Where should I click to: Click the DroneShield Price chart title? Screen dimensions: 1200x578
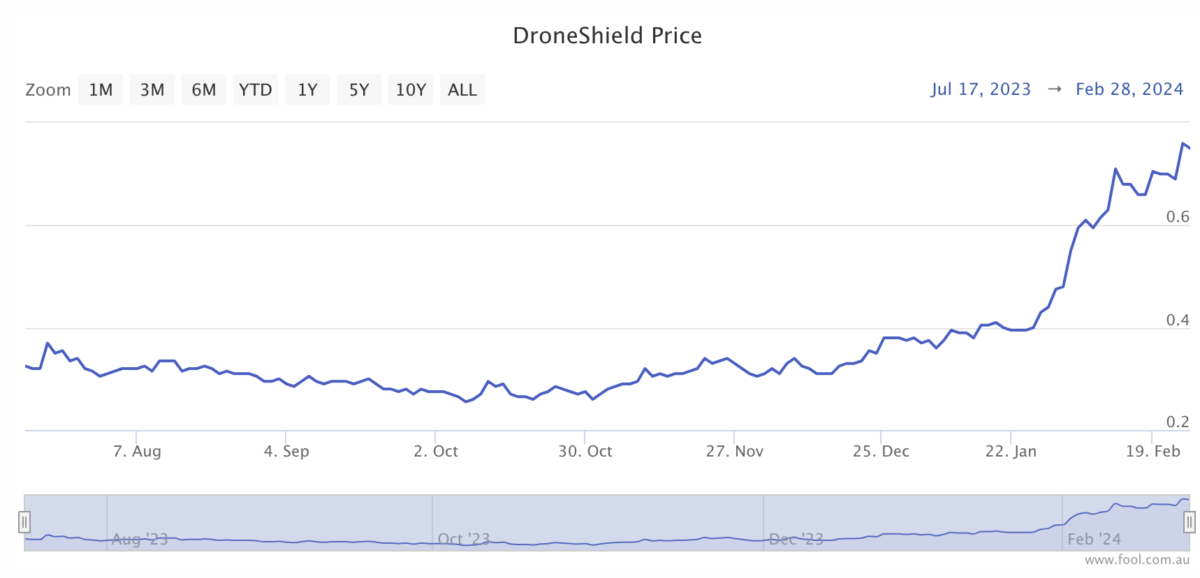607,36
